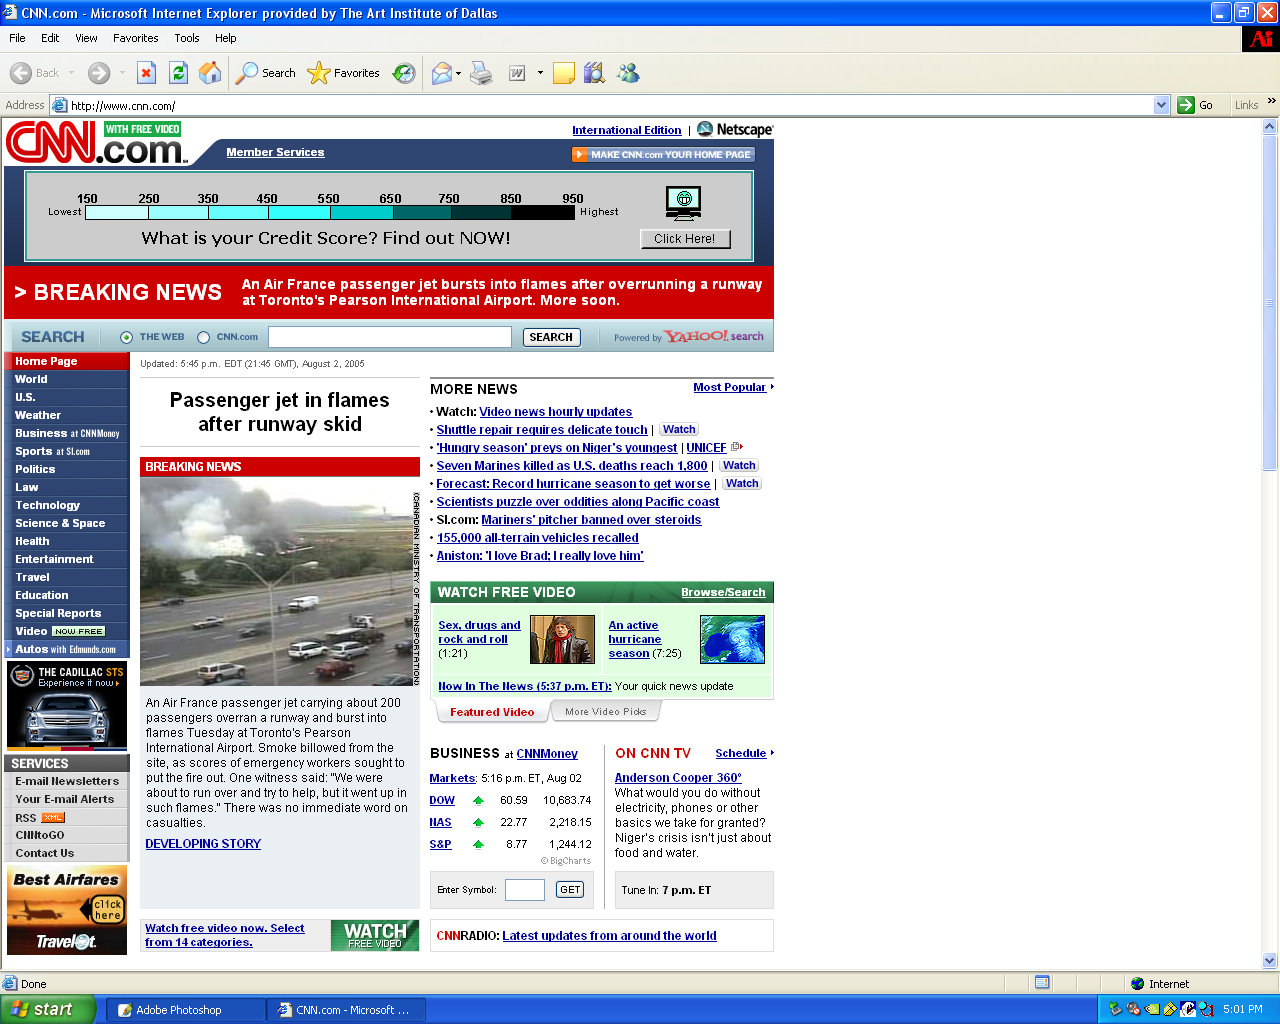The width and height of the screenshot is (1280, 1024).
Task: Open the Anderson Cooper 360° link
Action: [678, 778]
